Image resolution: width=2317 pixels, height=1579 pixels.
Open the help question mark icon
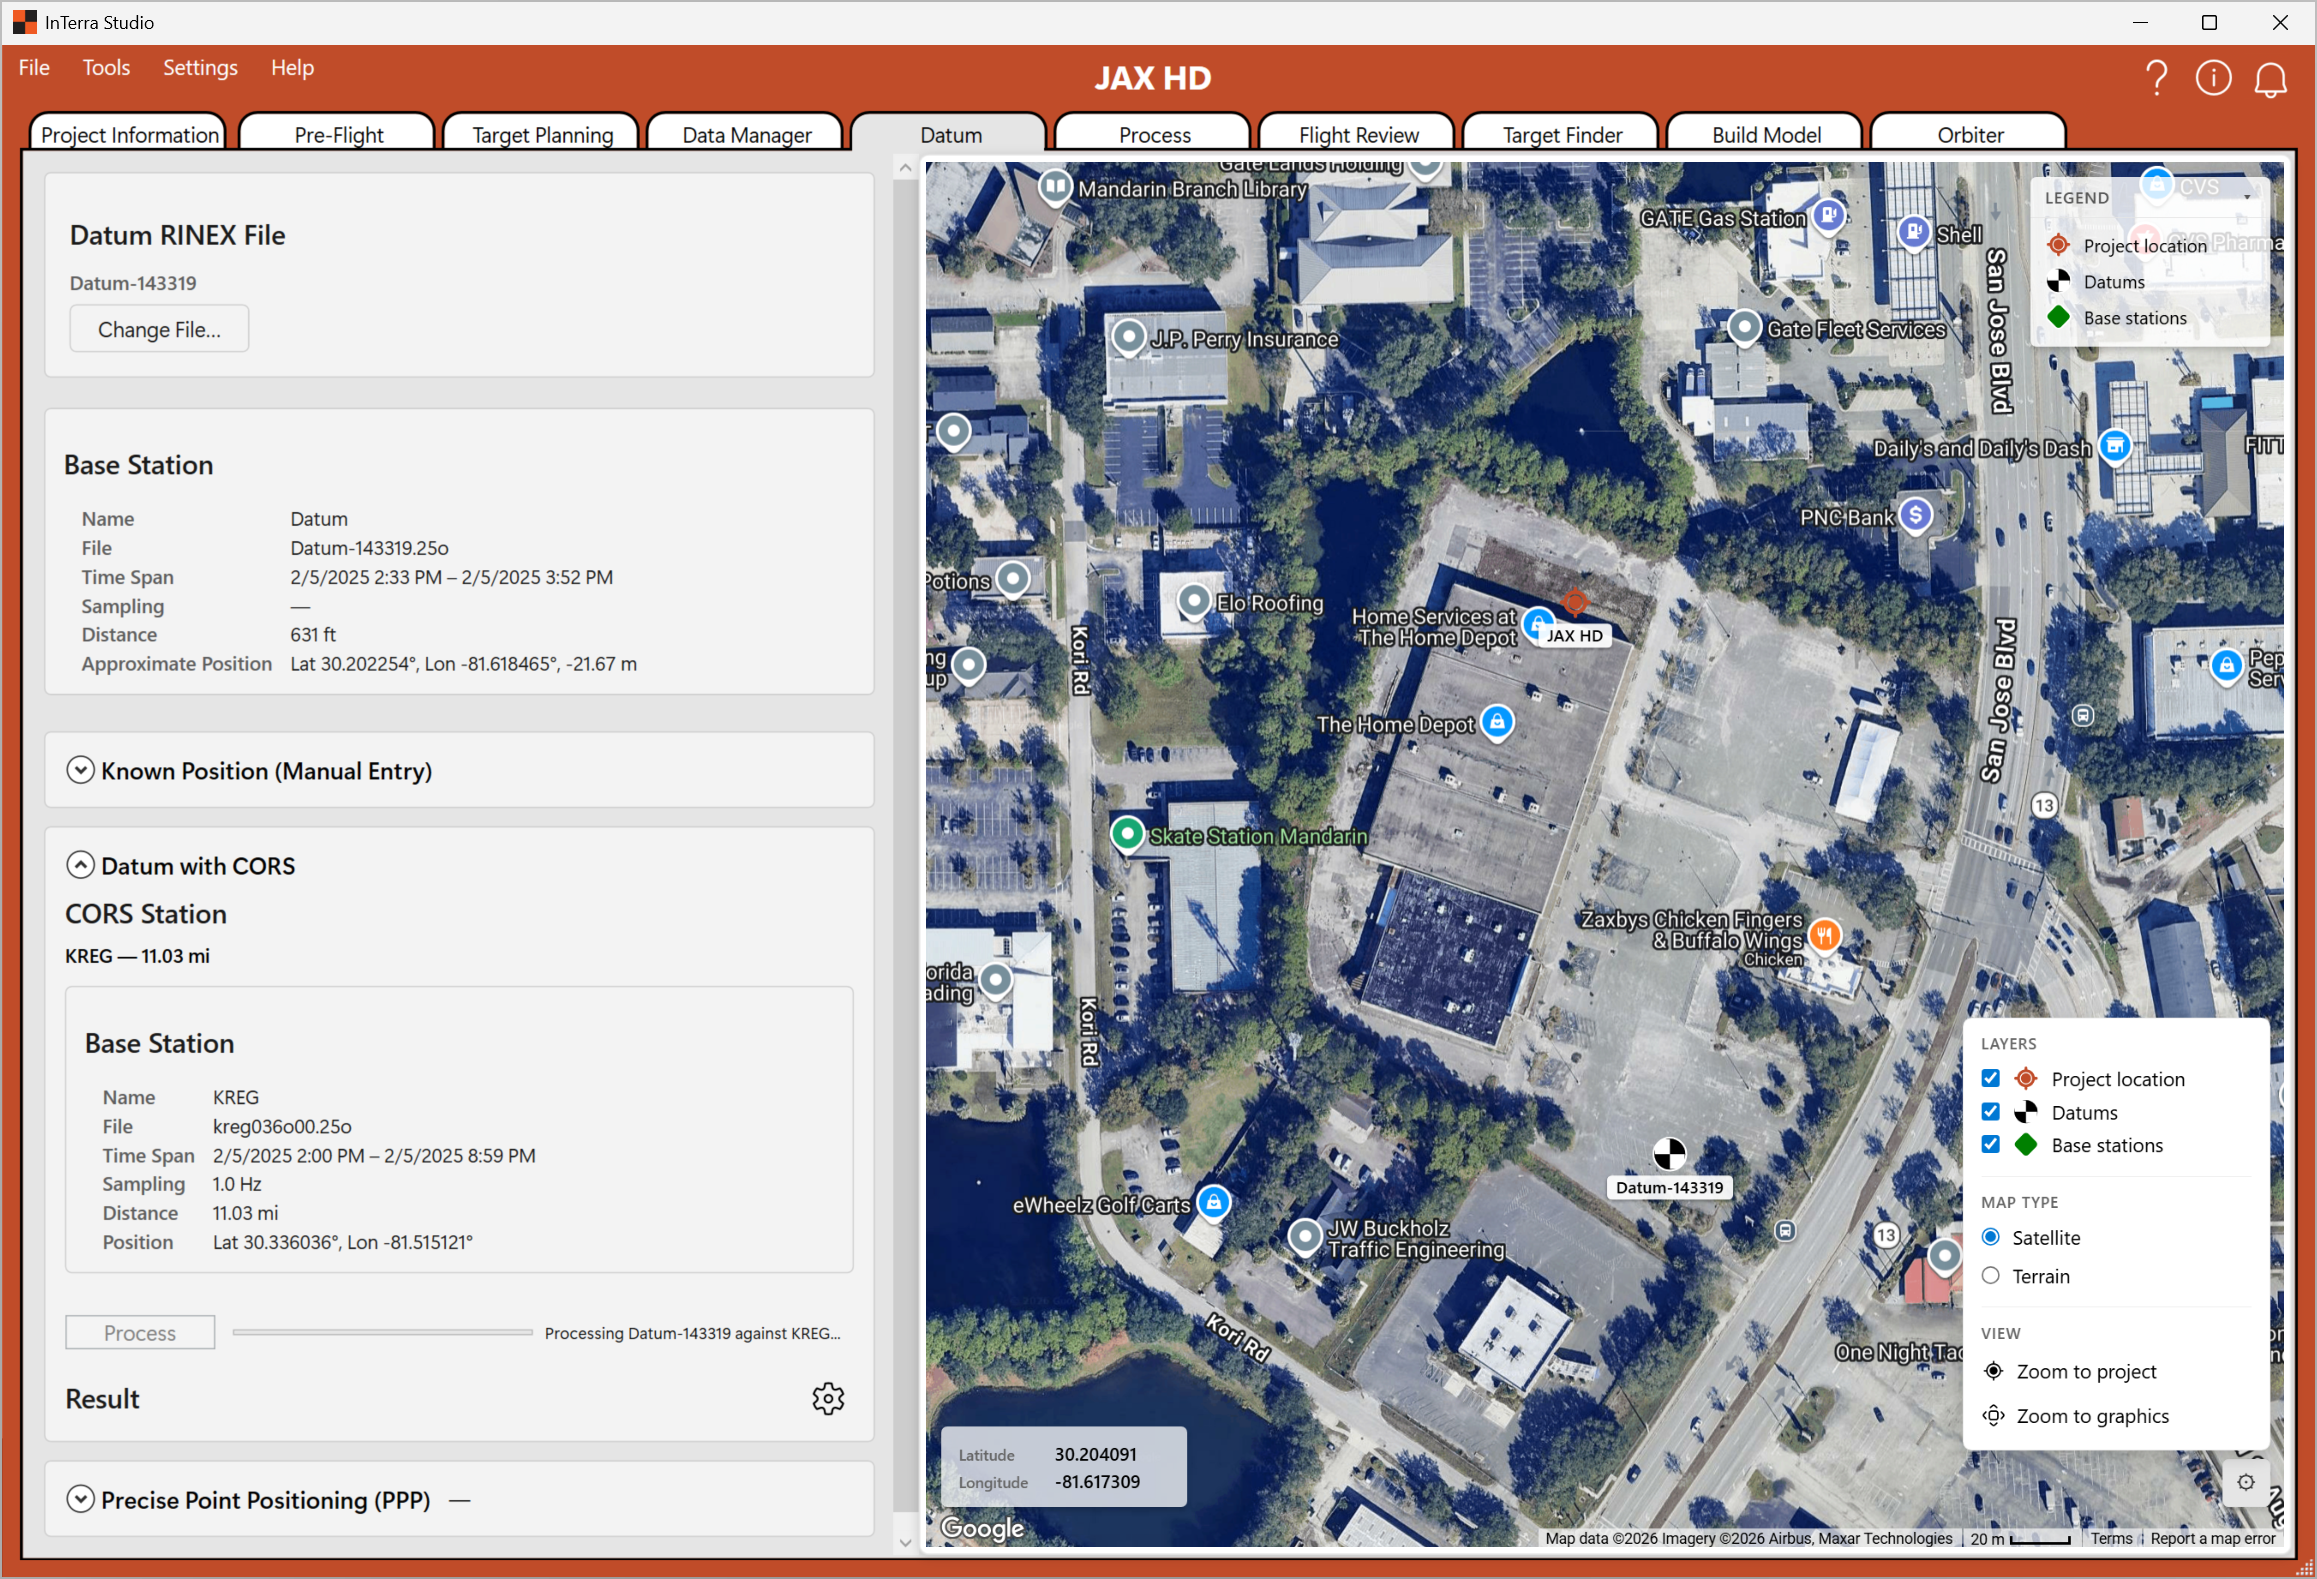2157,78
